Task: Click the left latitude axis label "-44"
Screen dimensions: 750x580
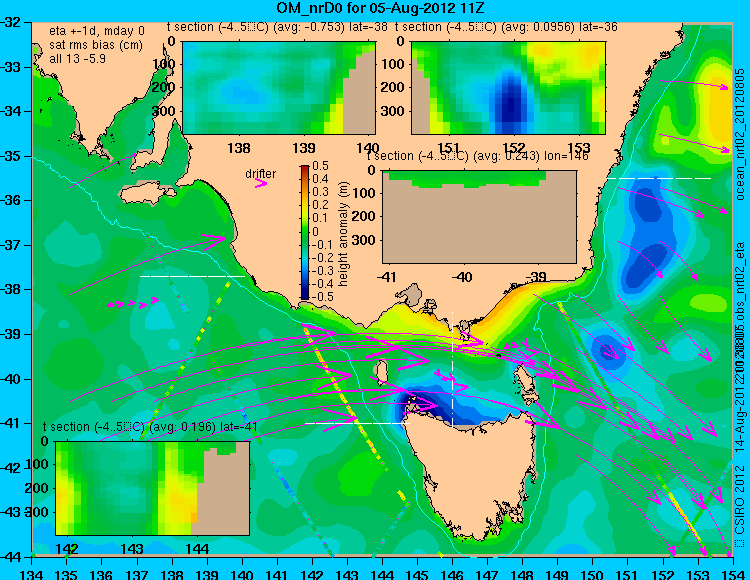Action: [11, 557]
